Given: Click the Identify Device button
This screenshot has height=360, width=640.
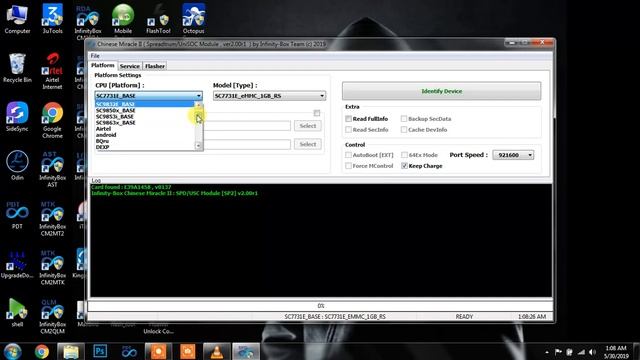Looking at the screenshot, I should (442, 91).
